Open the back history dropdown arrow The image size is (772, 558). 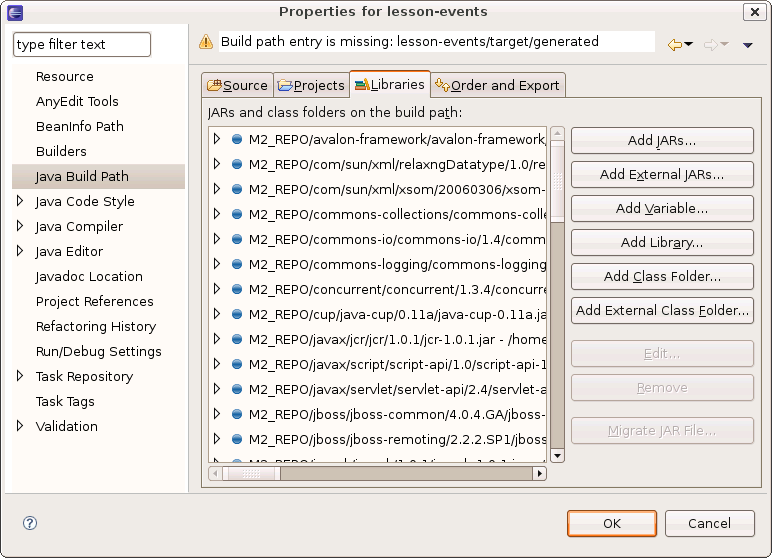pyautogui.click(x=688, y=44)
